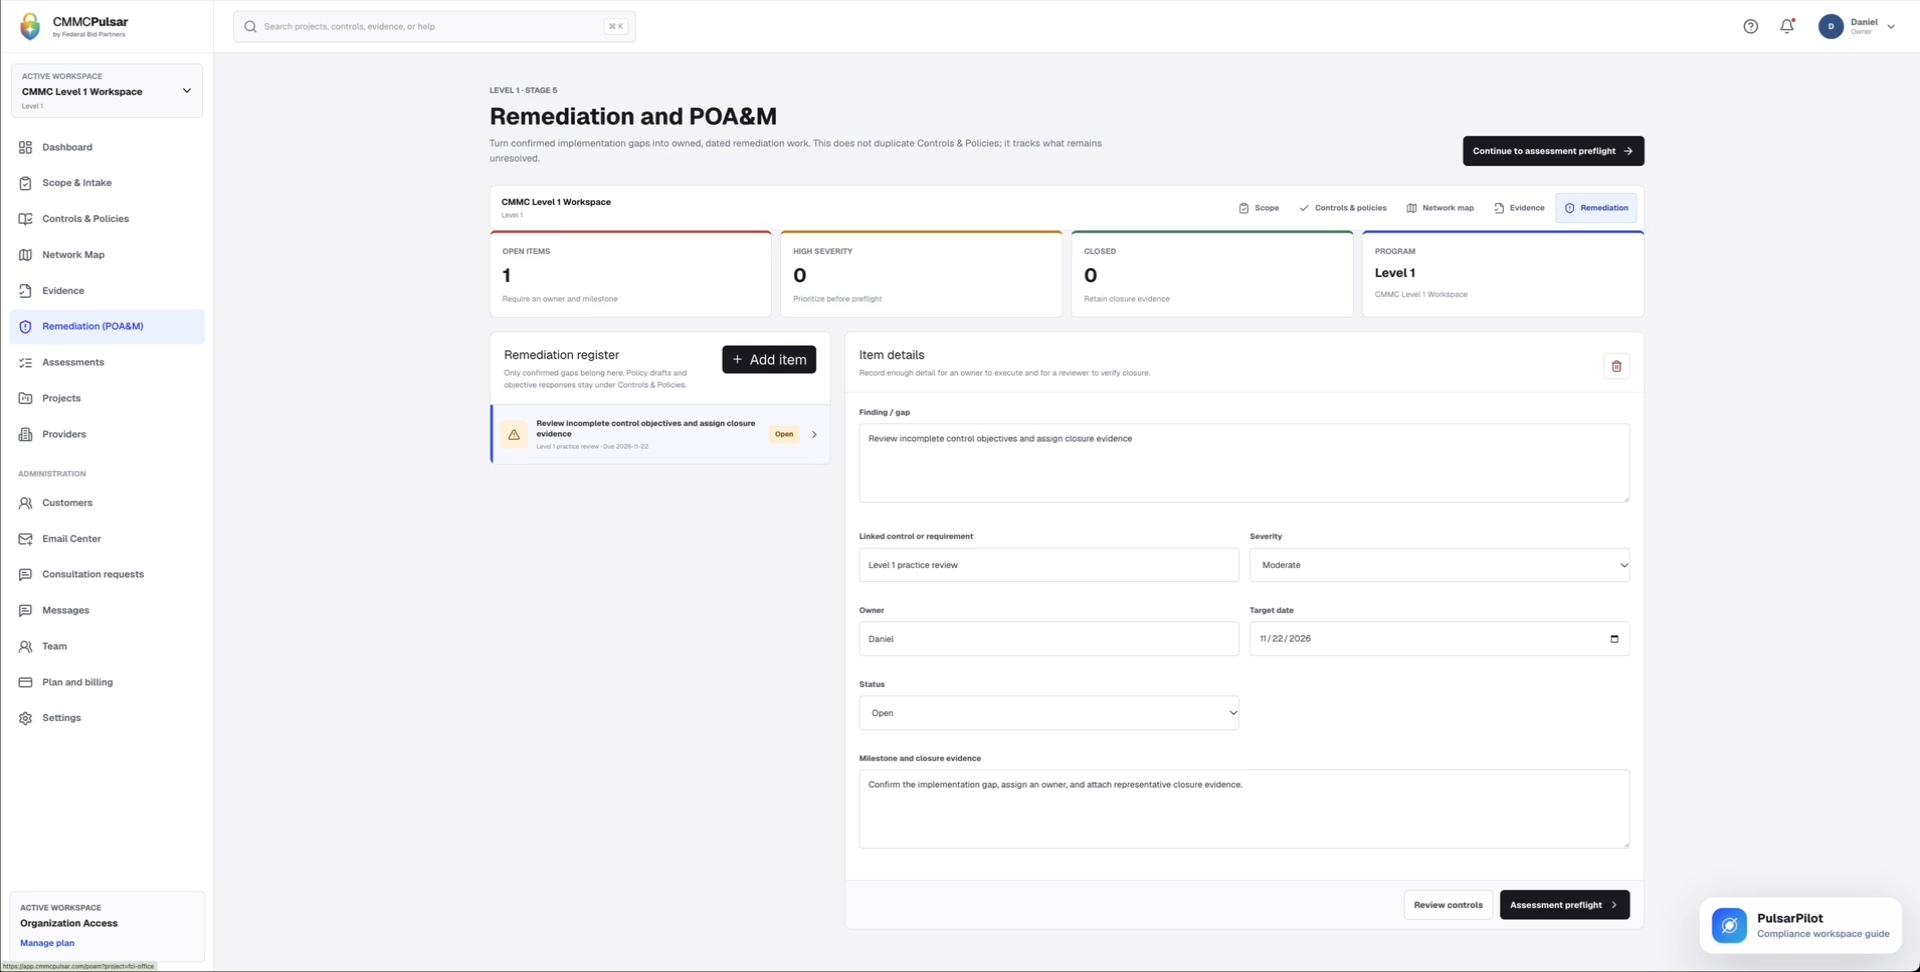Open the Manage plan link
The height and width of the screenshot is (972, 1920).
47,943
